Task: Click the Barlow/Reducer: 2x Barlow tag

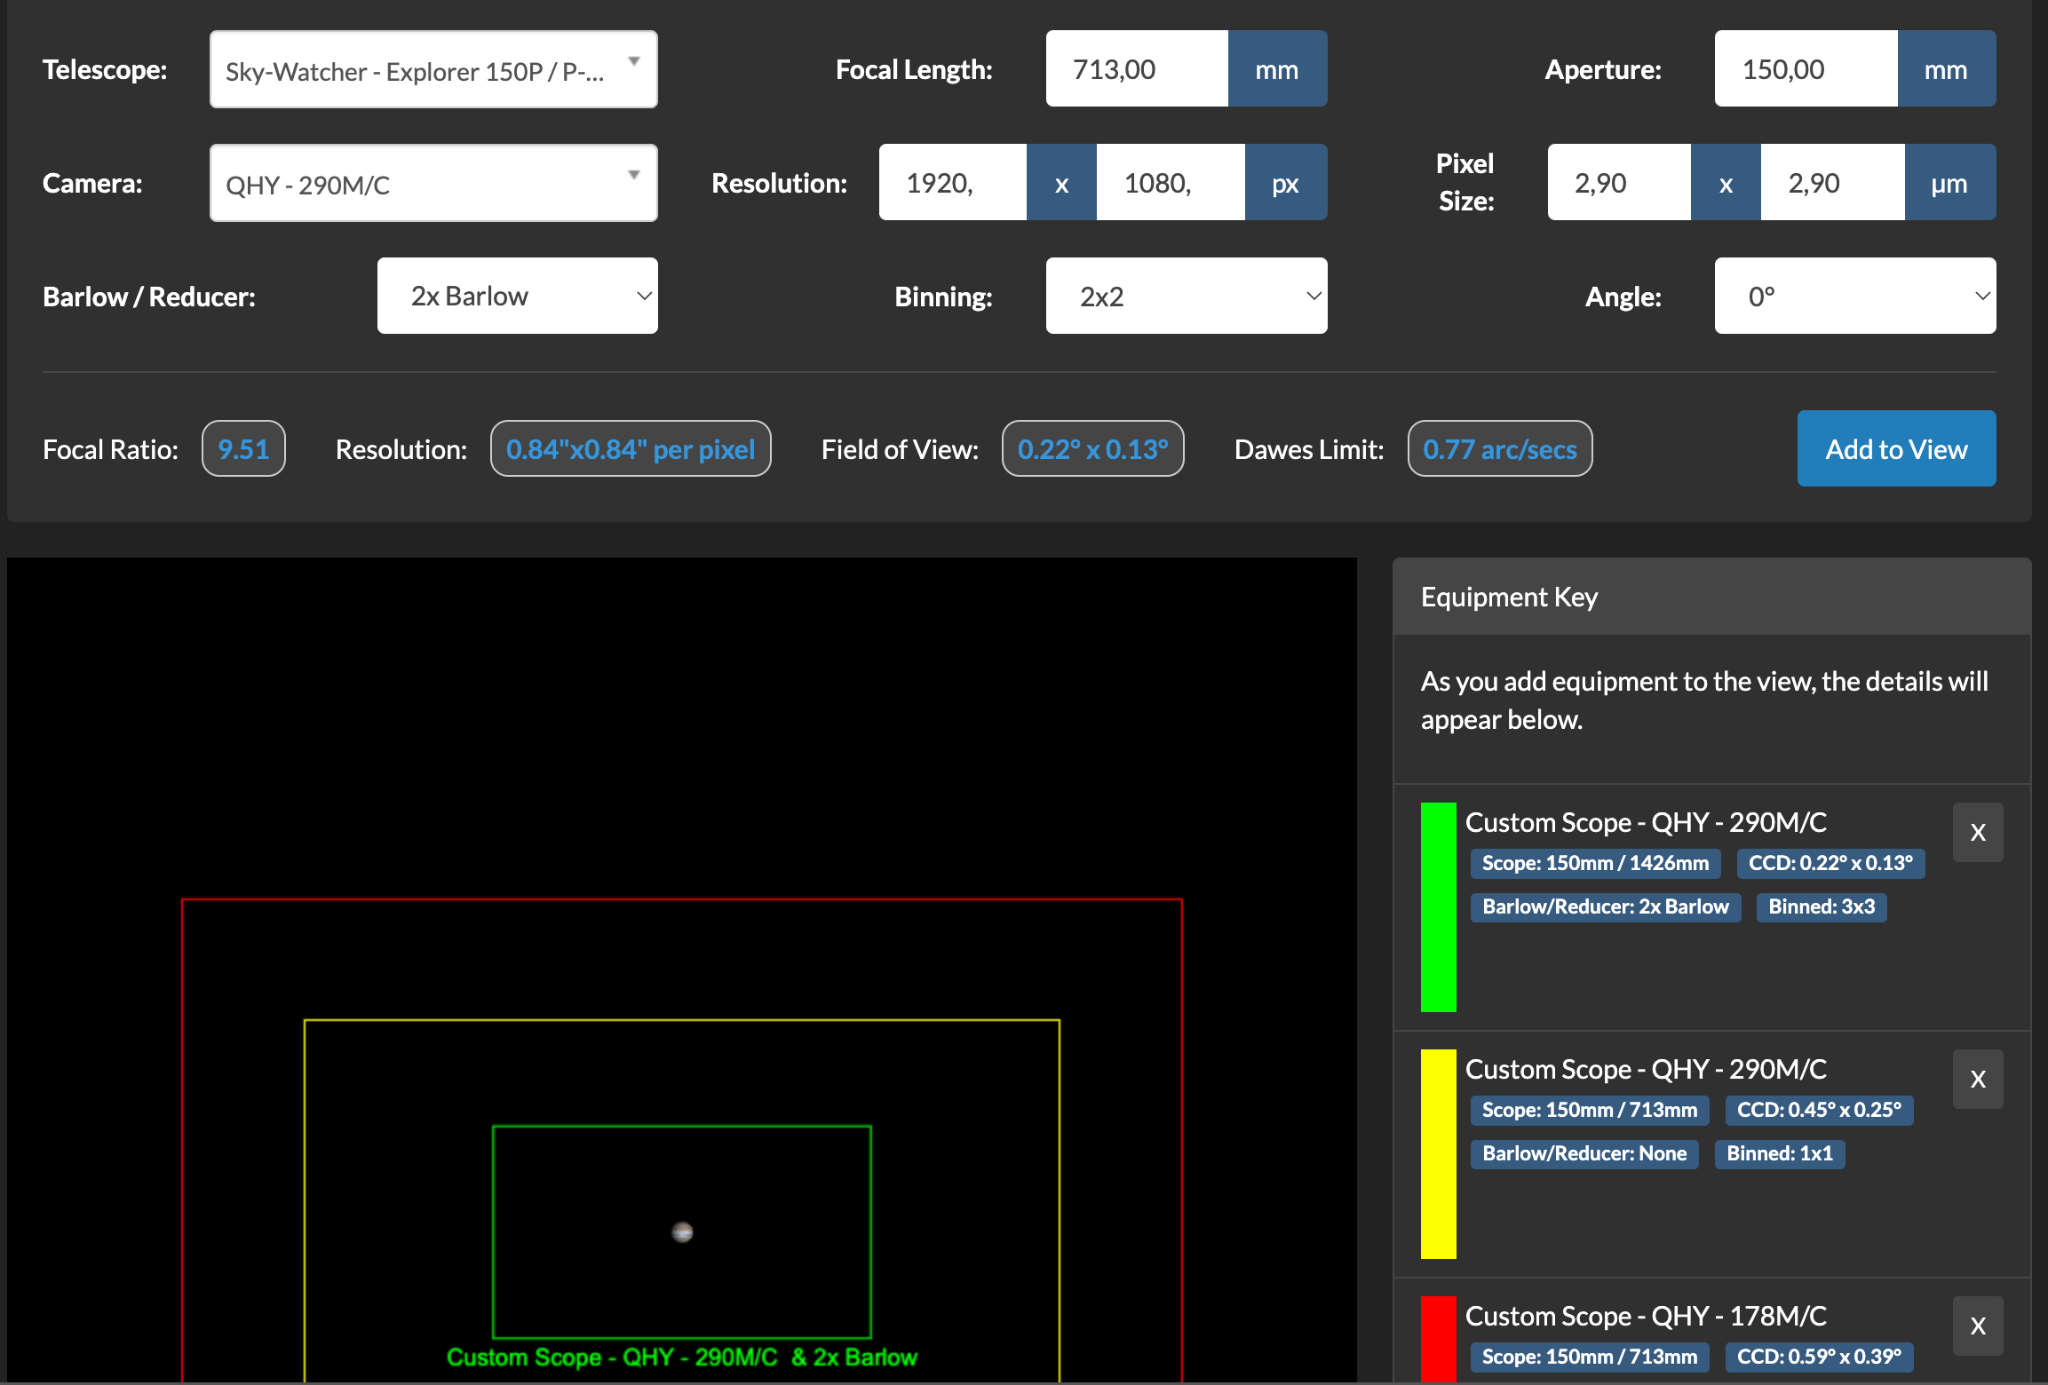Action: point(1605,907)
